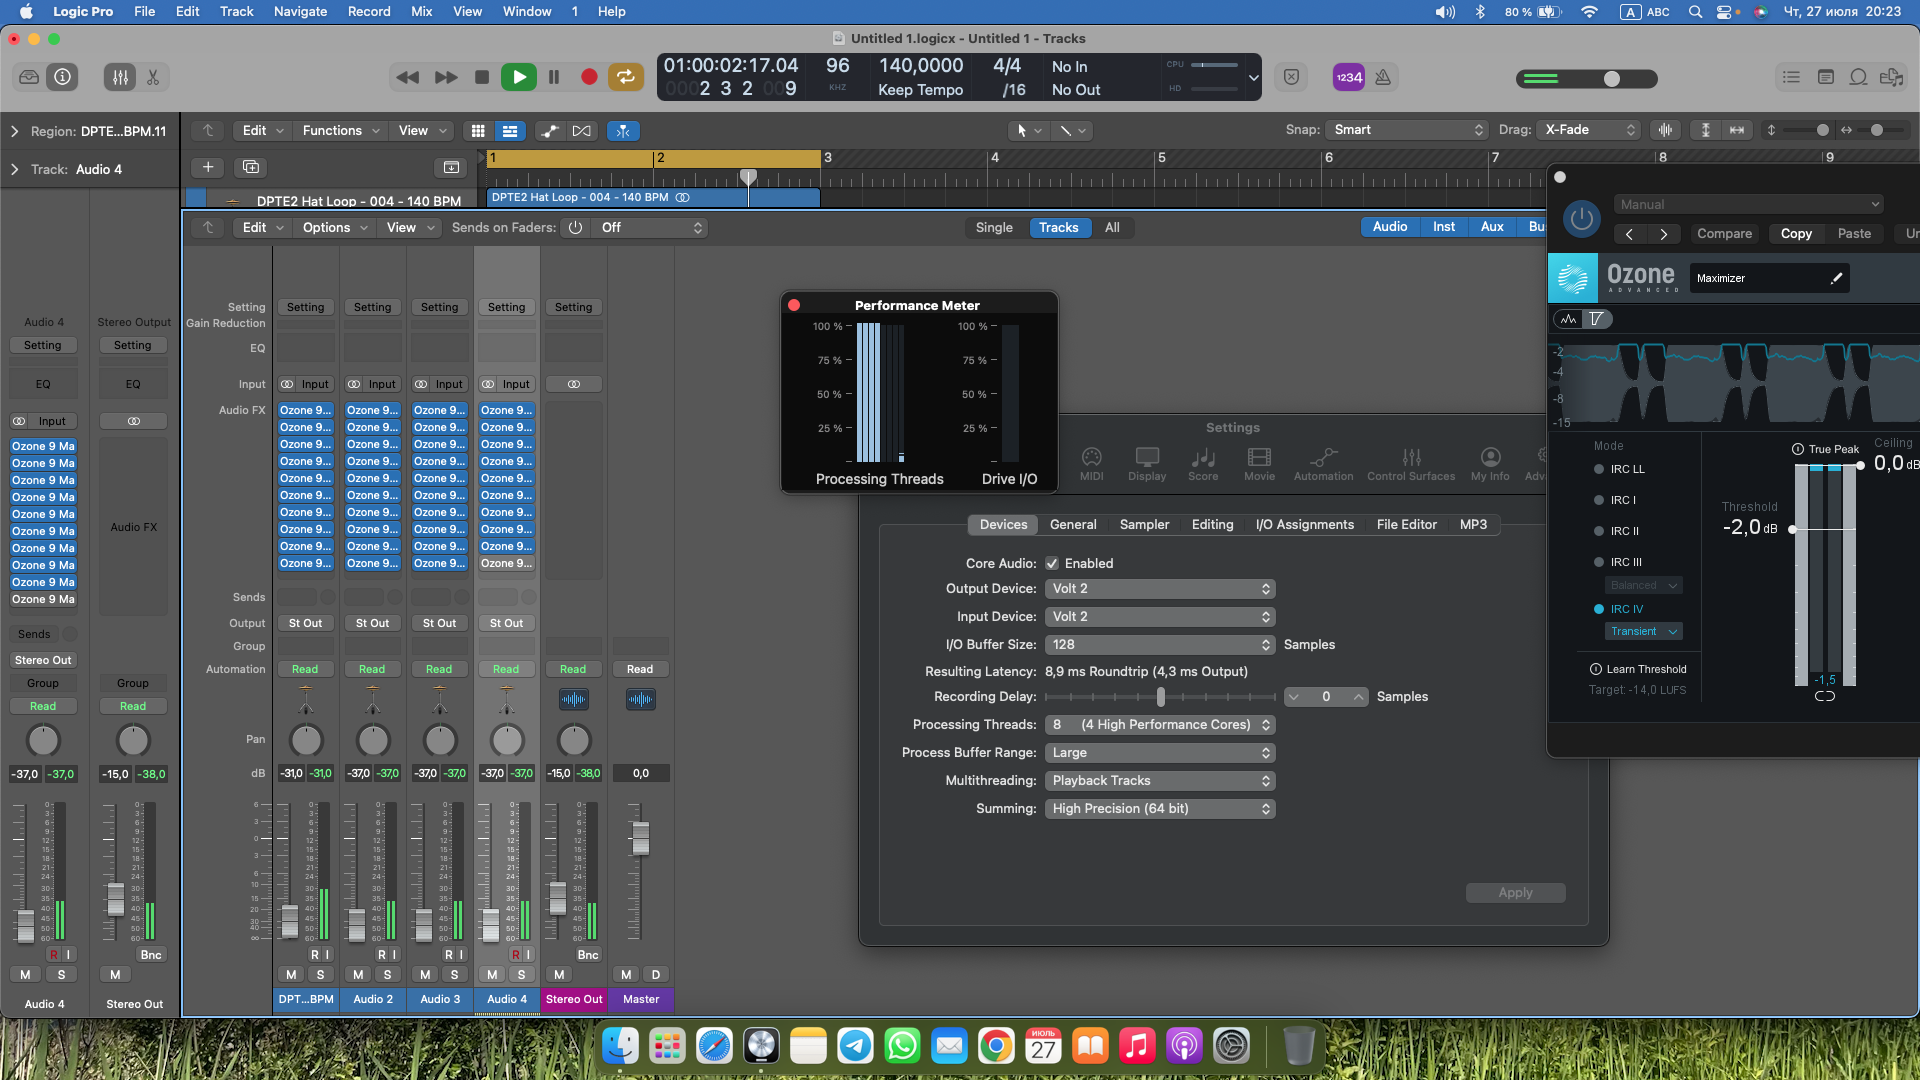1920x1080 pixels.
Task: Click the Compare button in plugin header
Action: tap(1724, 234)
